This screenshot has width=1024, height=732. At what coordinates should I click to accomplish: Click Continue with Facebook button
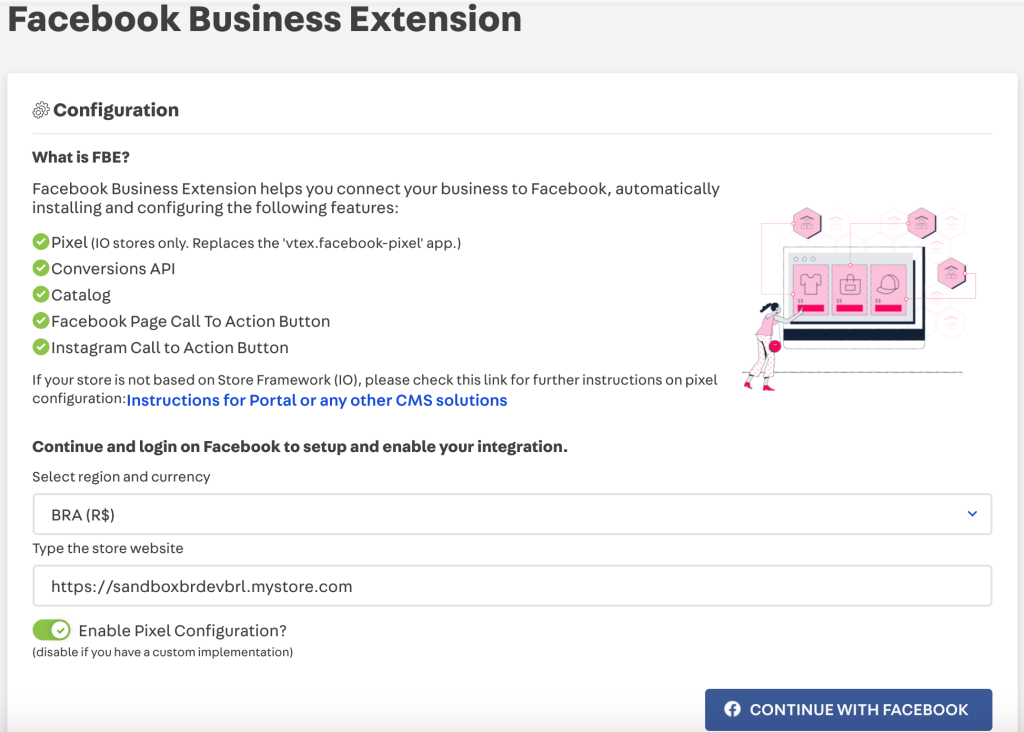(848, 709)
